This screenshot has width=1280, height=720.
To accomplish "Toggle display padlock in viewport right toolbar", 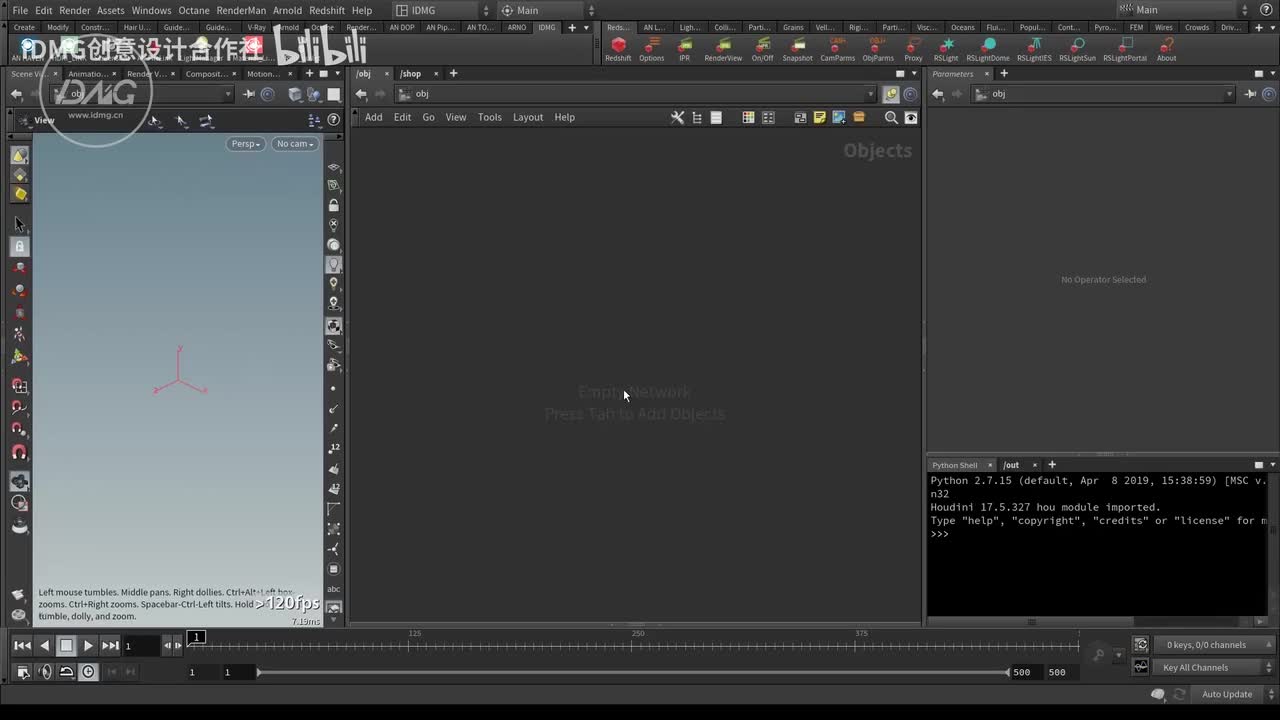I will pyautogui.click(x=334, y=205).
